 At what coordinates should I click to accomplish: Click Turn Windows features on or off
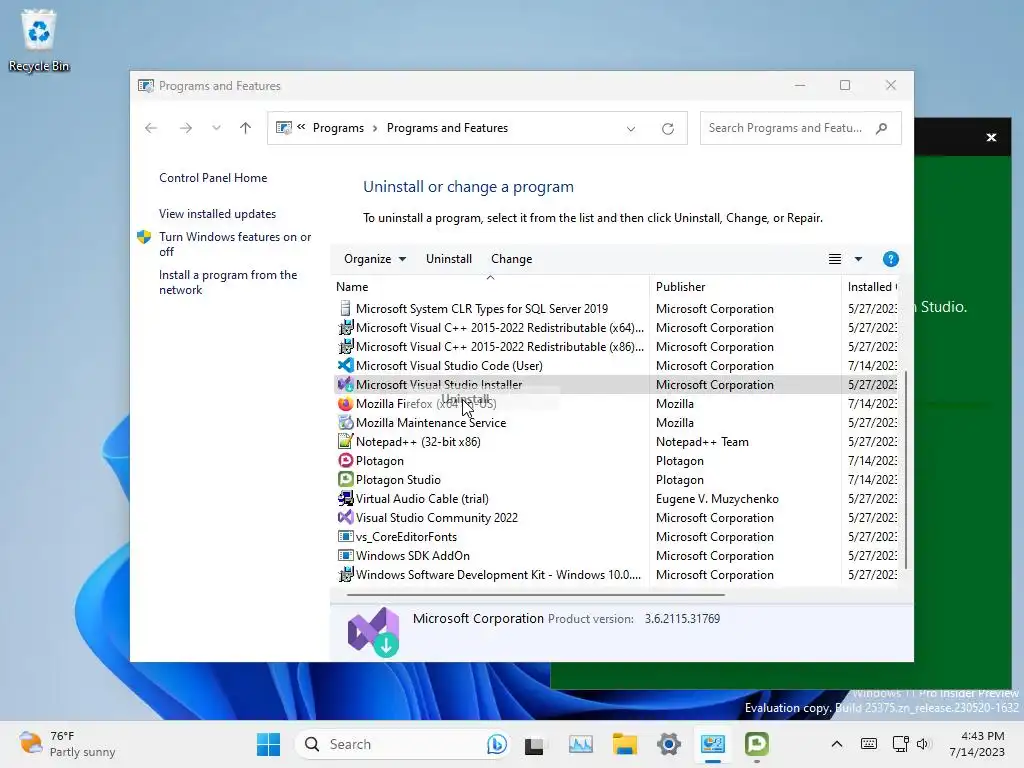tap(235, 244)
